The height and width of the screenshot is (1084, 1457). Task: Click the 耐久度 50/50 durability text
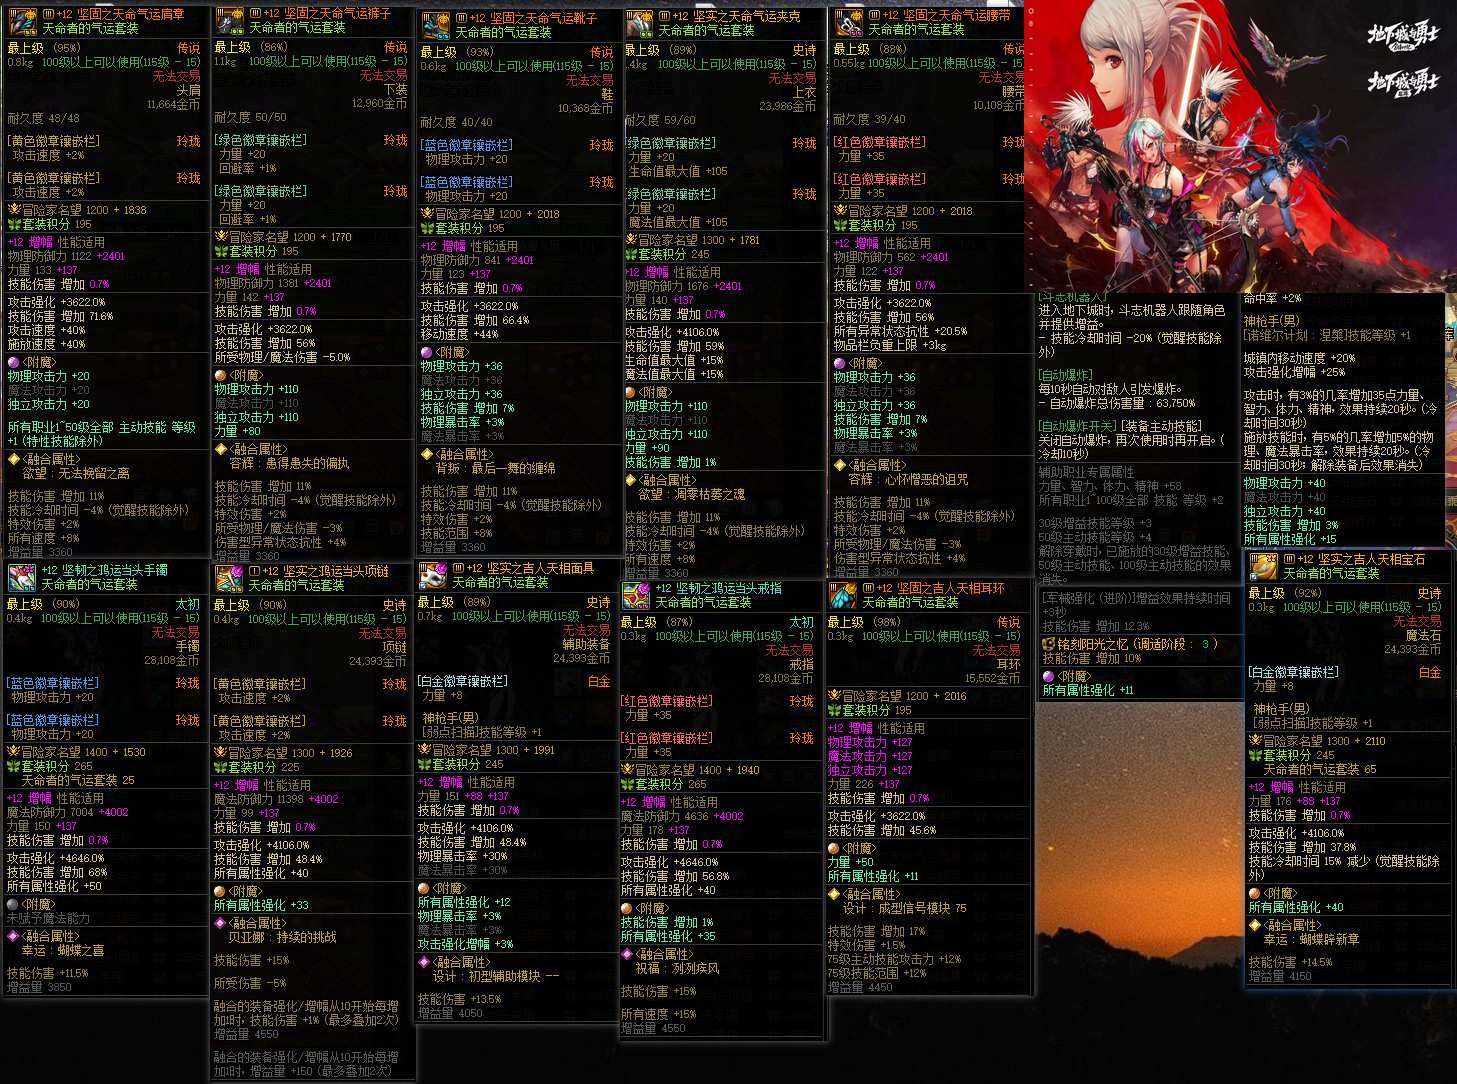coord(250,117)
